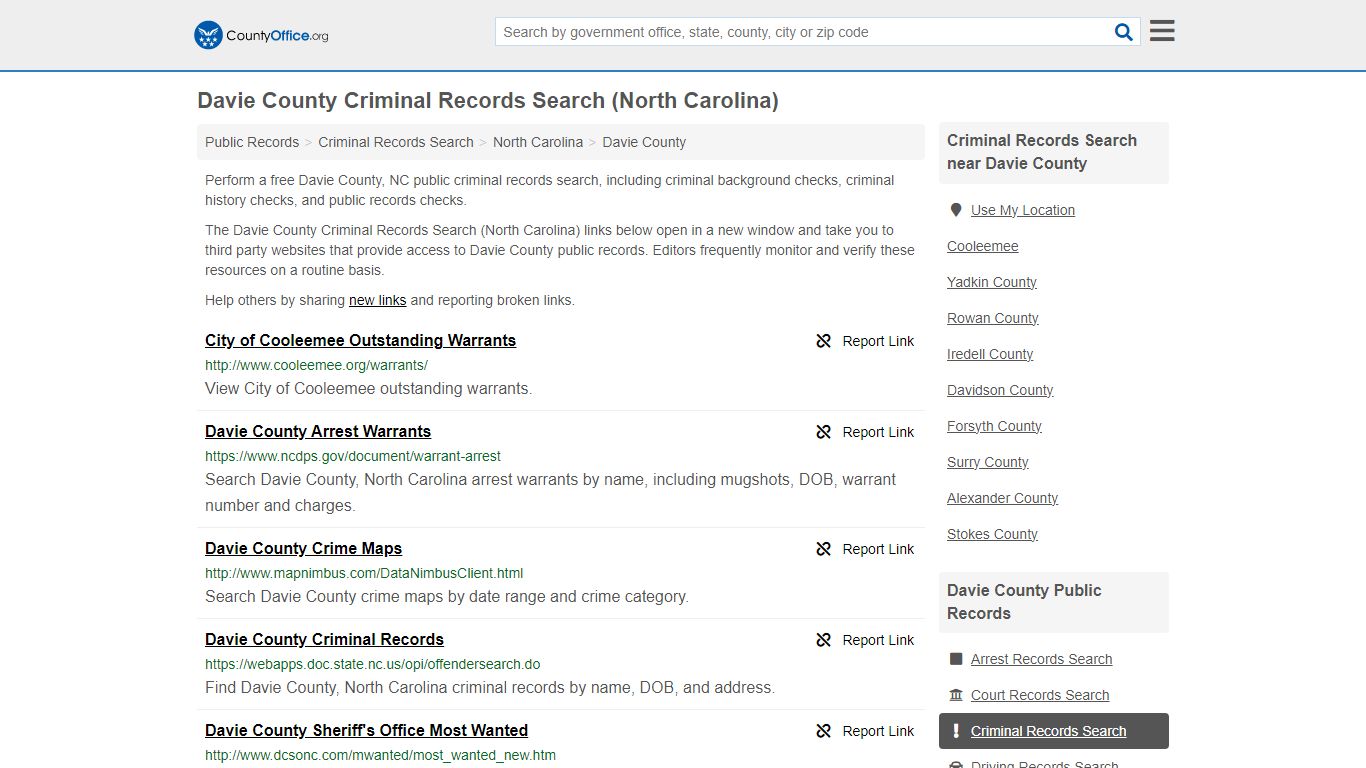1366x768 pixels.
Task: Click the Criminal Records Search exclamation icon
Action: (x=956, y=731)
